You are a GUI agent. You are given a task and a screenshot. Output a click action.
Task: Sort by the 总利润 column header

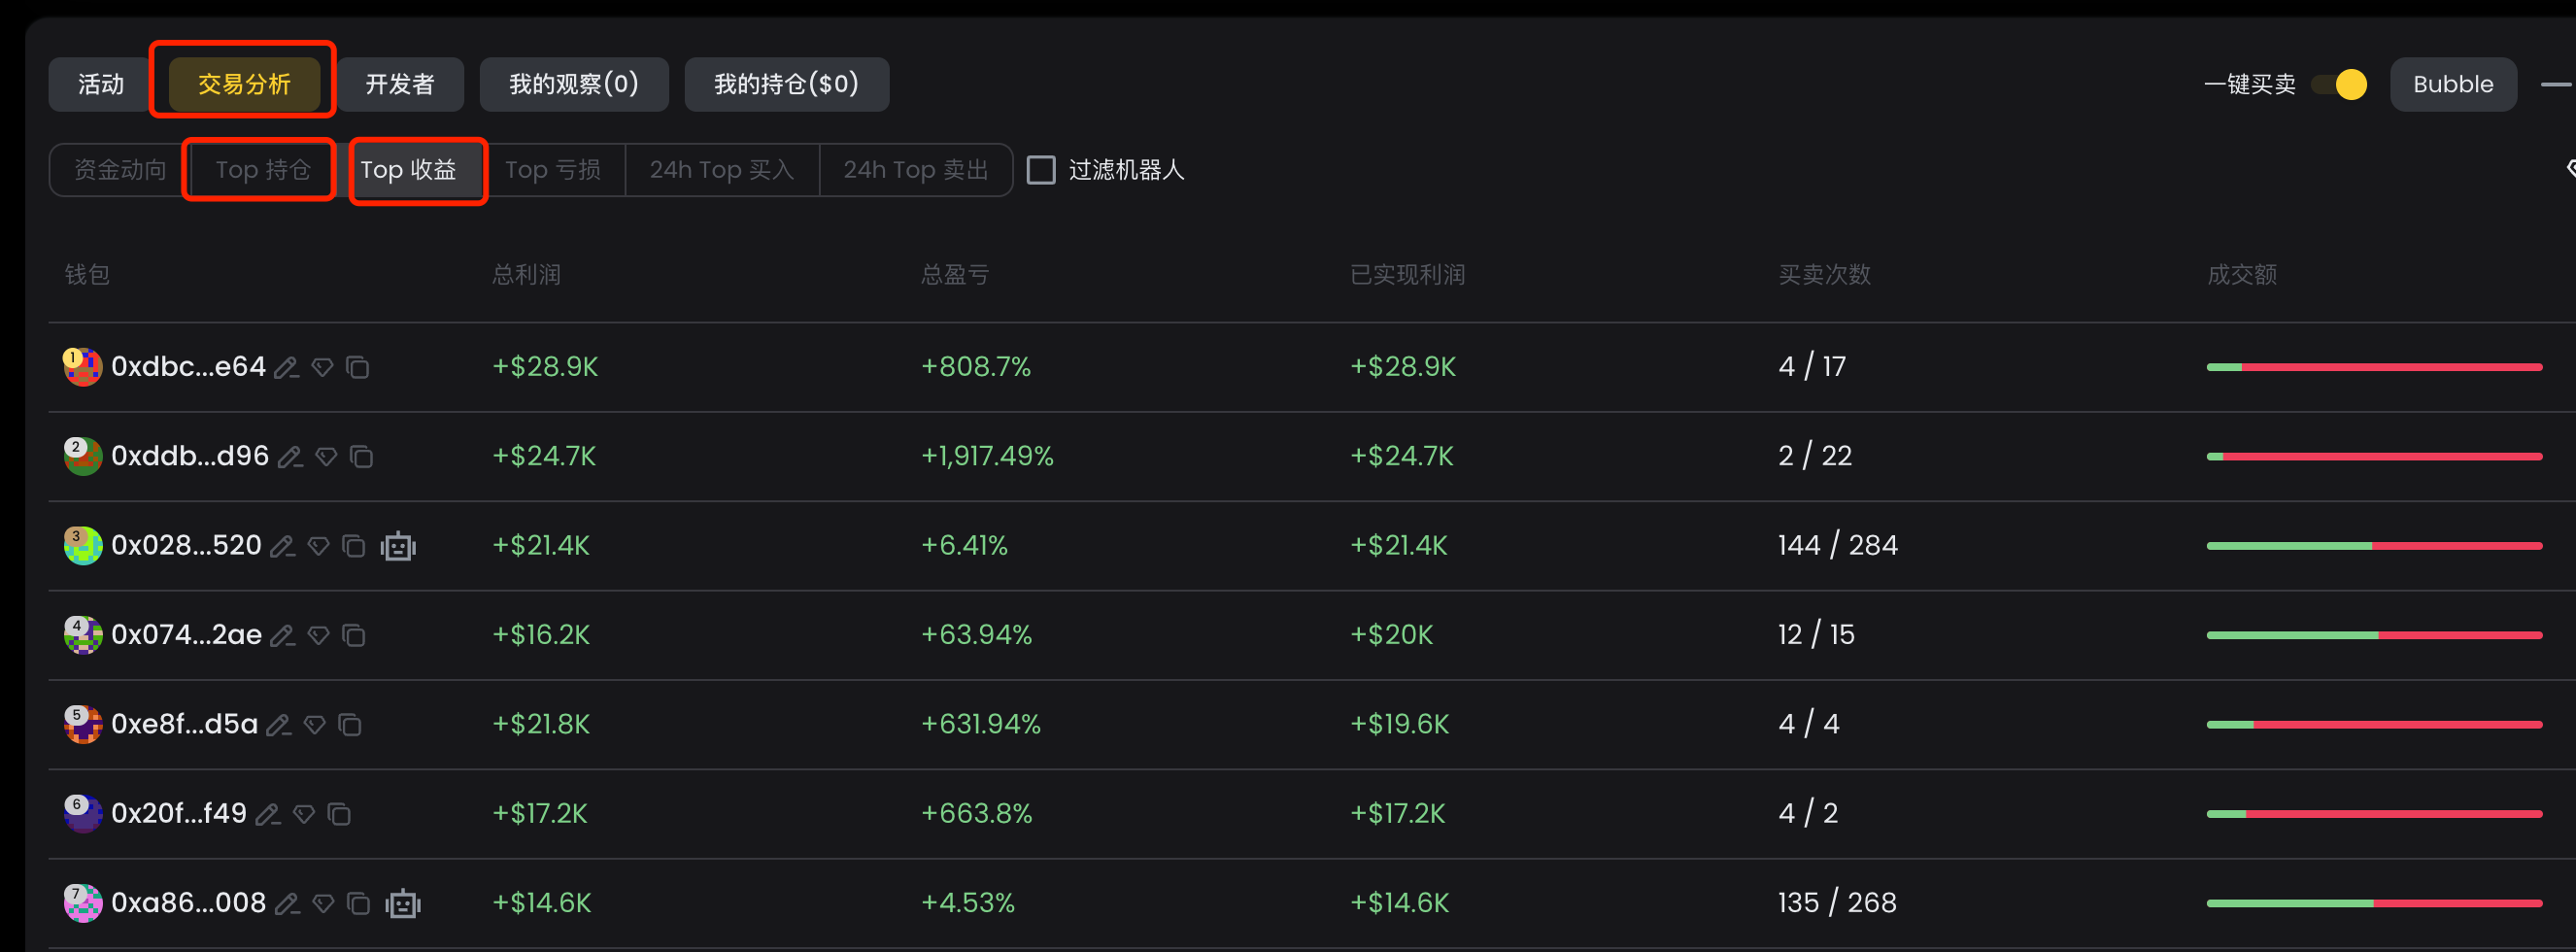[x=526, y=275]
